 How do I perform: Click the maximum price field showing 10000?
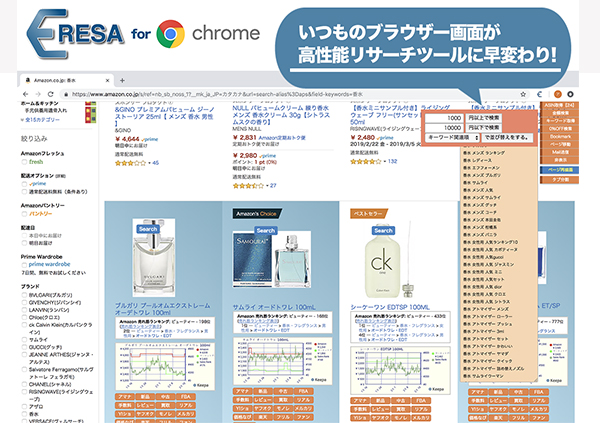[x=444, y=128]
